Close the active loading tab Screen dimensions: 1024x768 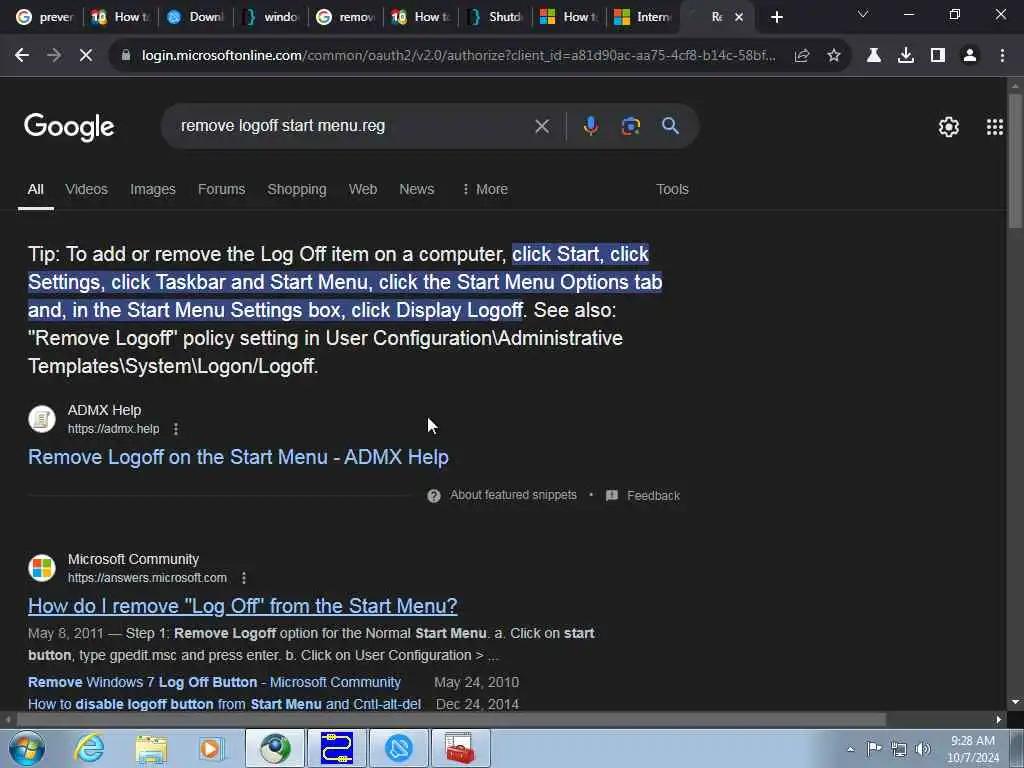tap(739, 17)
